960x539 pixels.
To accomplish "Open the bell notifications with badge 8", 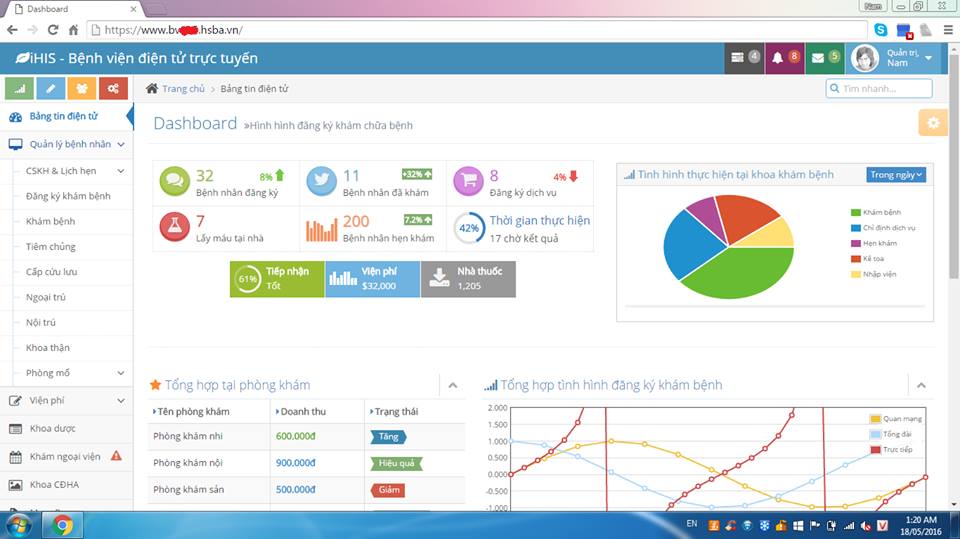I will tap(784, 58).
